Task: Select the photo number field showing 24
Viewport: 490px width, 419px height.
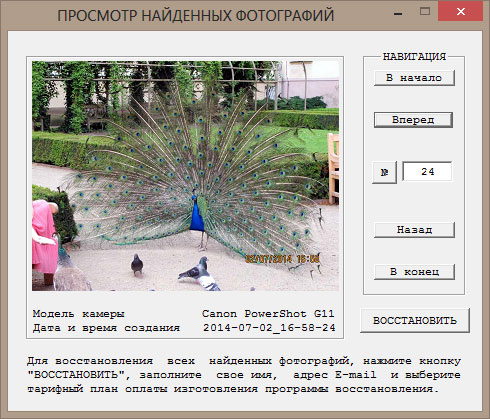Action: pyautogui.click(x=427, y=172)
